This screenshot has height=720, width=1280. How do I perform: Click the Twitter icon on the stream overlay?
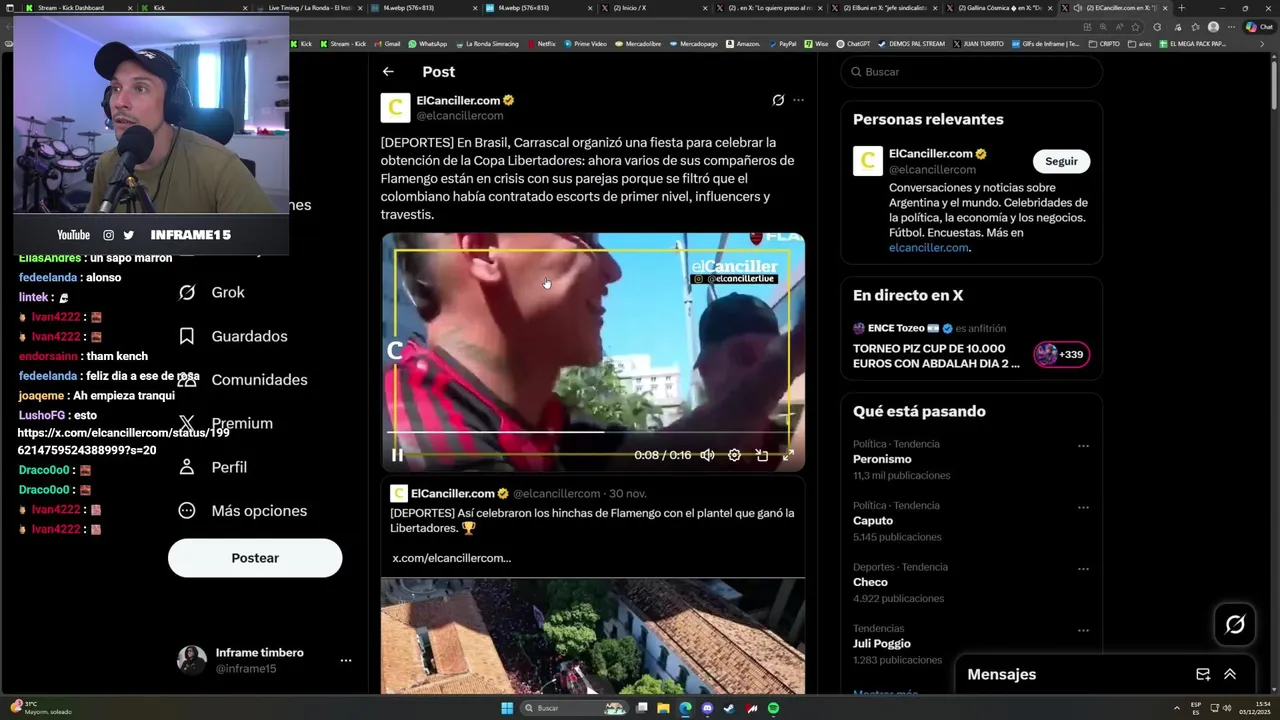point(128,235)
